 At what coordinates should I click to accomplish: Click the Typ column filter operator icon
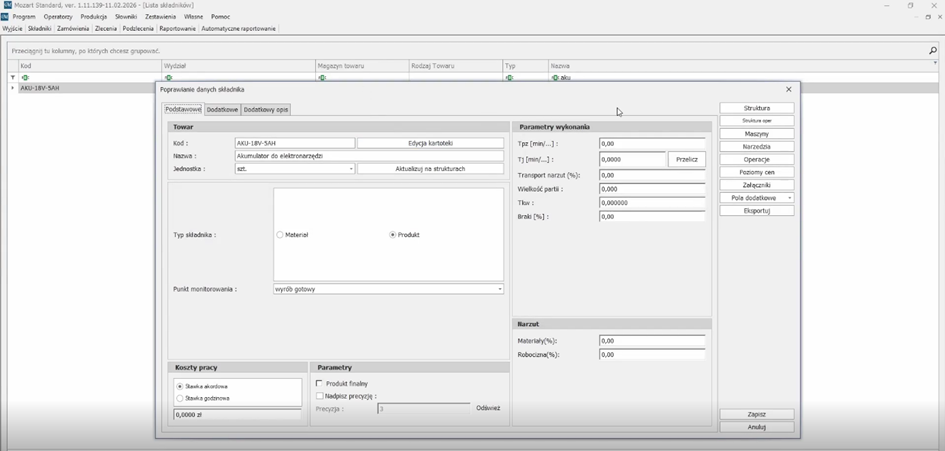pyautogui.click(x=510, y=77)
